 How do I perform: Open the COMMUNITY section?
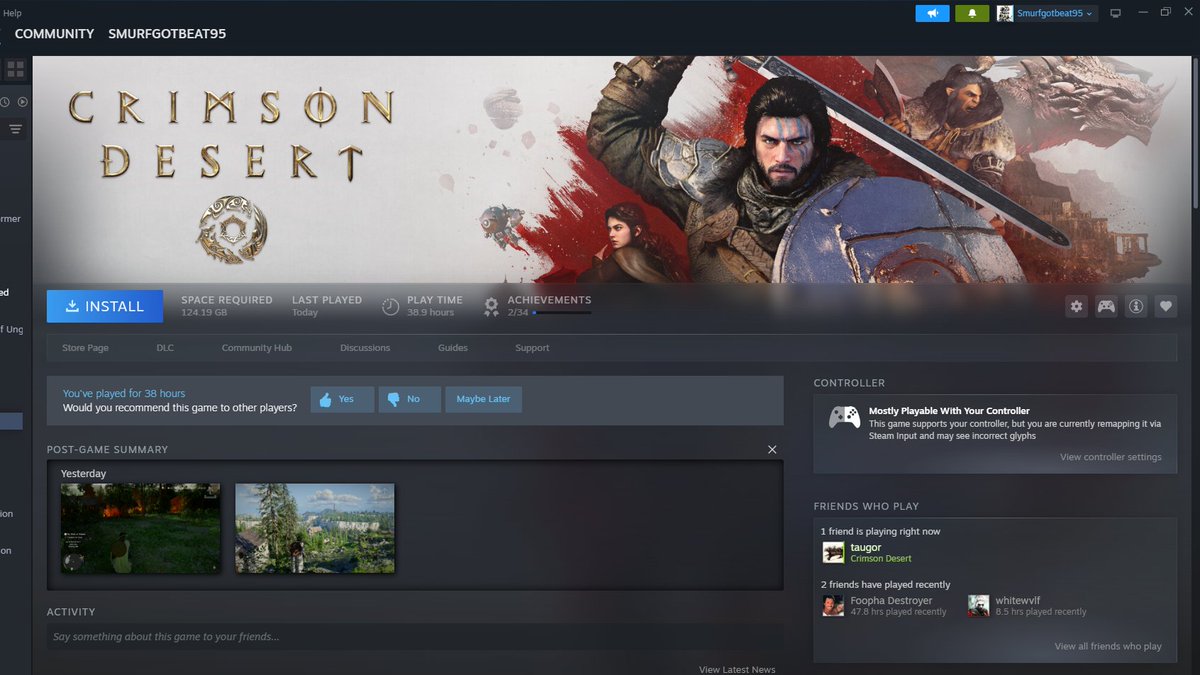point(54,33)
